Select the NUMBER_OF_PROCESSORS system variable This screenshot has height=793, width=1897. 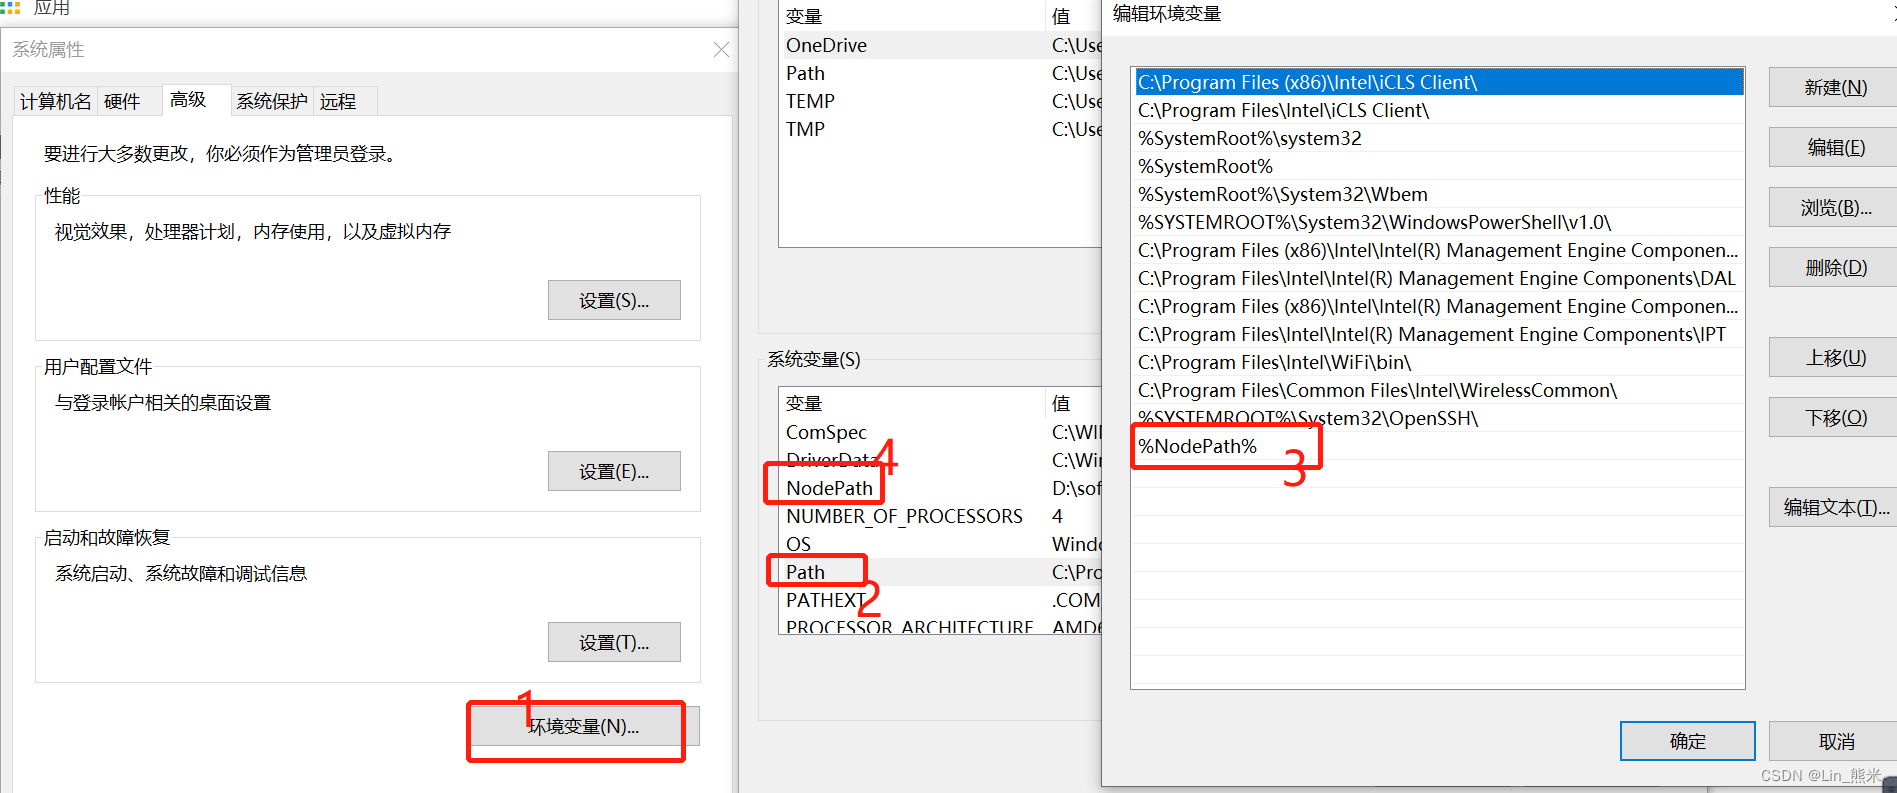940,516
